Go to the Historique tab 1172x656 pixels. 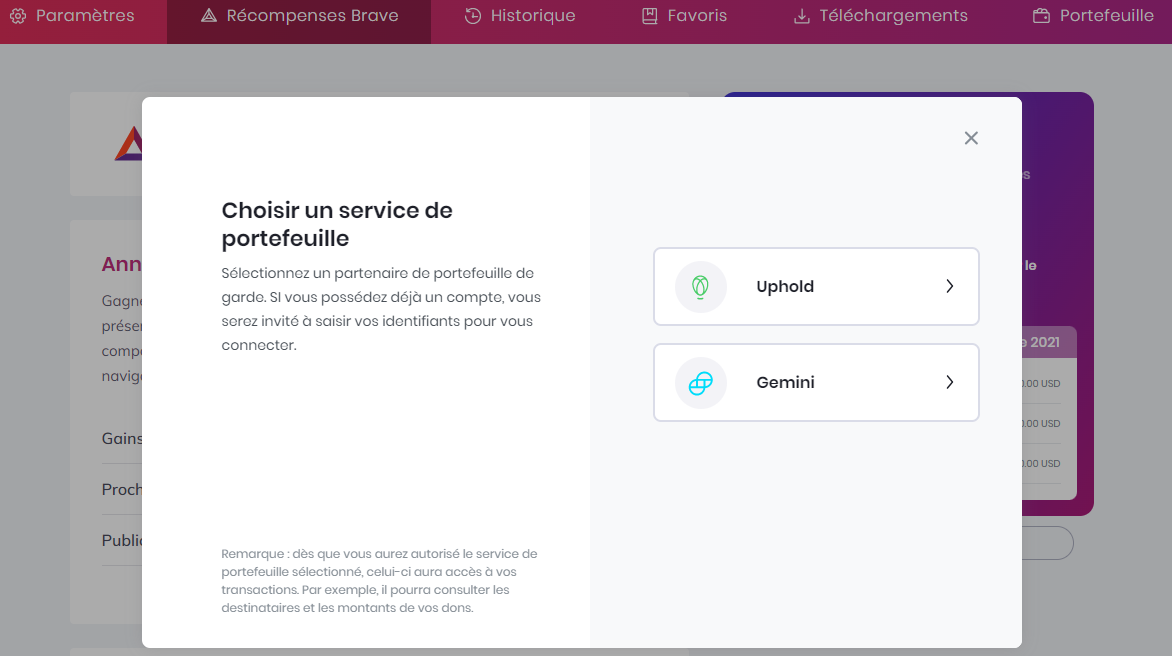click(532, 16)
